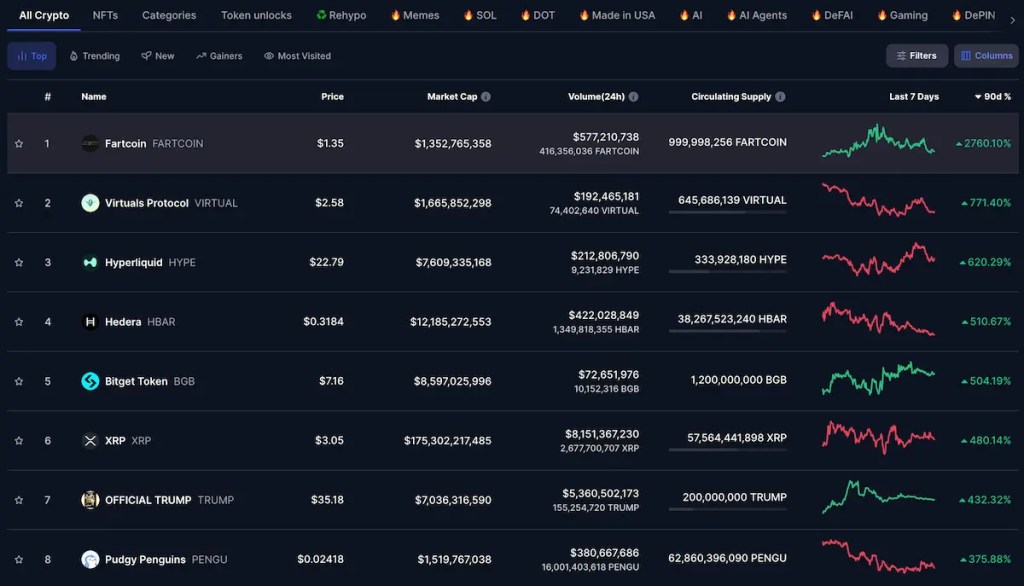The width and height of the screenshot is (1024, 586).
Task: Click the Virtuals Protocol logo icon
Action: coord(90,203)
